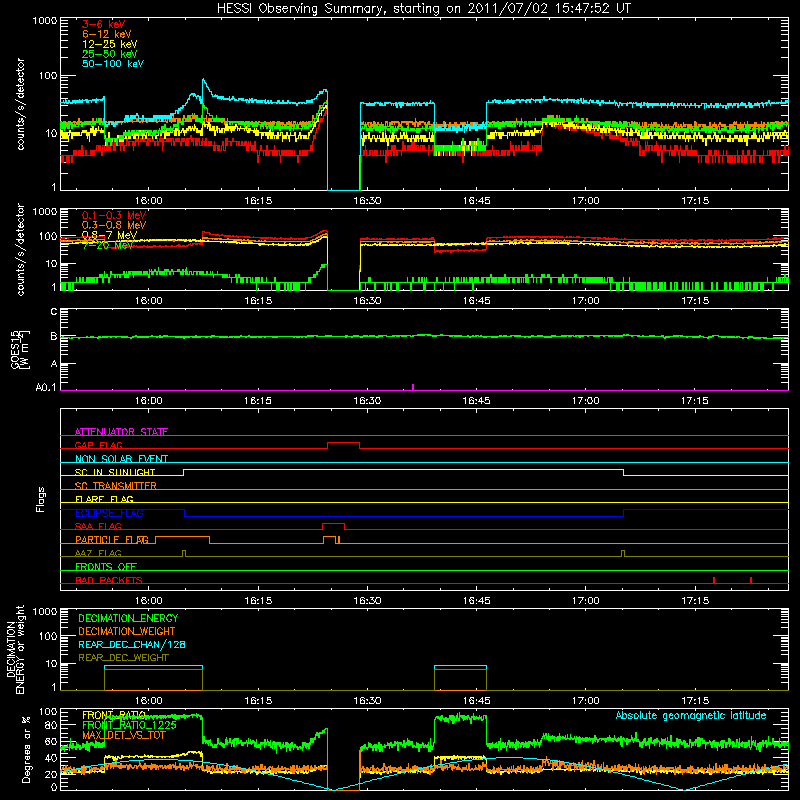This screenshot has width=800, height=800.
Task: Select the Absolute geomagnetic latitude label
Action: tap(691, 716)
